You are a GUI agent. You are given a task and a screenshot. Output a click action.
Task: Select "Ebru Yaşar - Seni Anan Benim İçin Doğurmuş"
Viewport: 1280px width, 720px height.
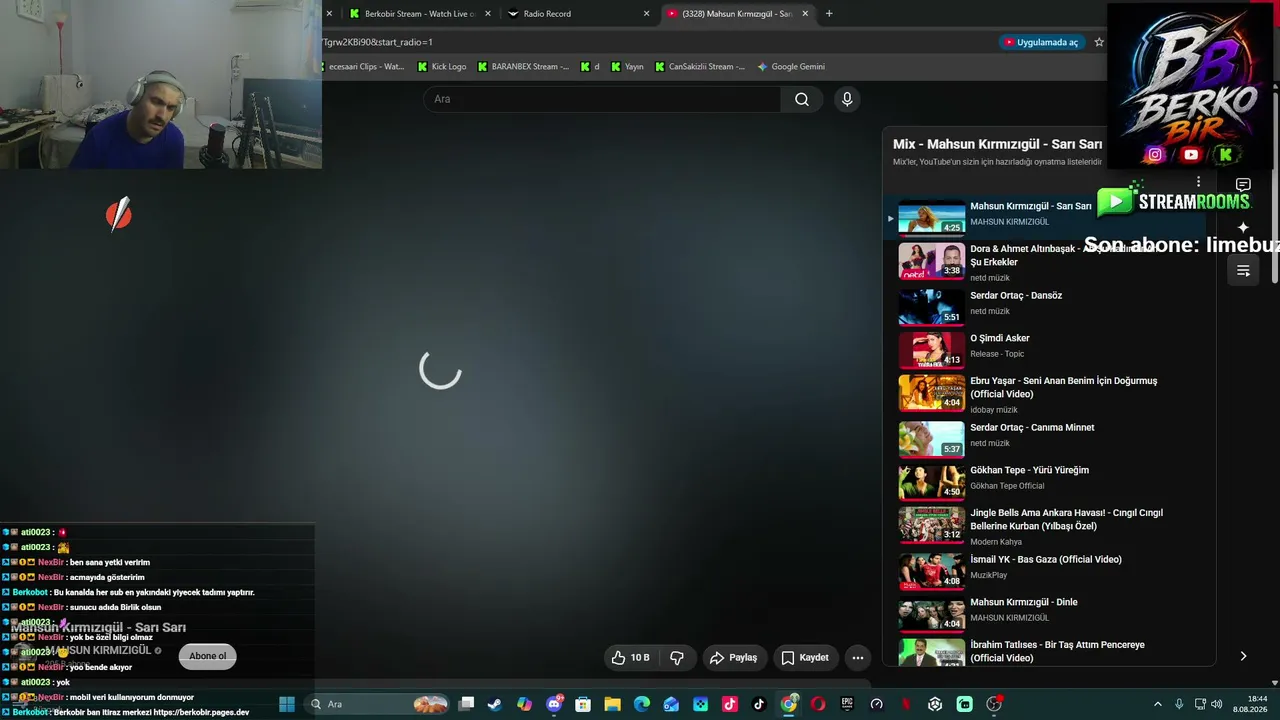coord(1063,387)
